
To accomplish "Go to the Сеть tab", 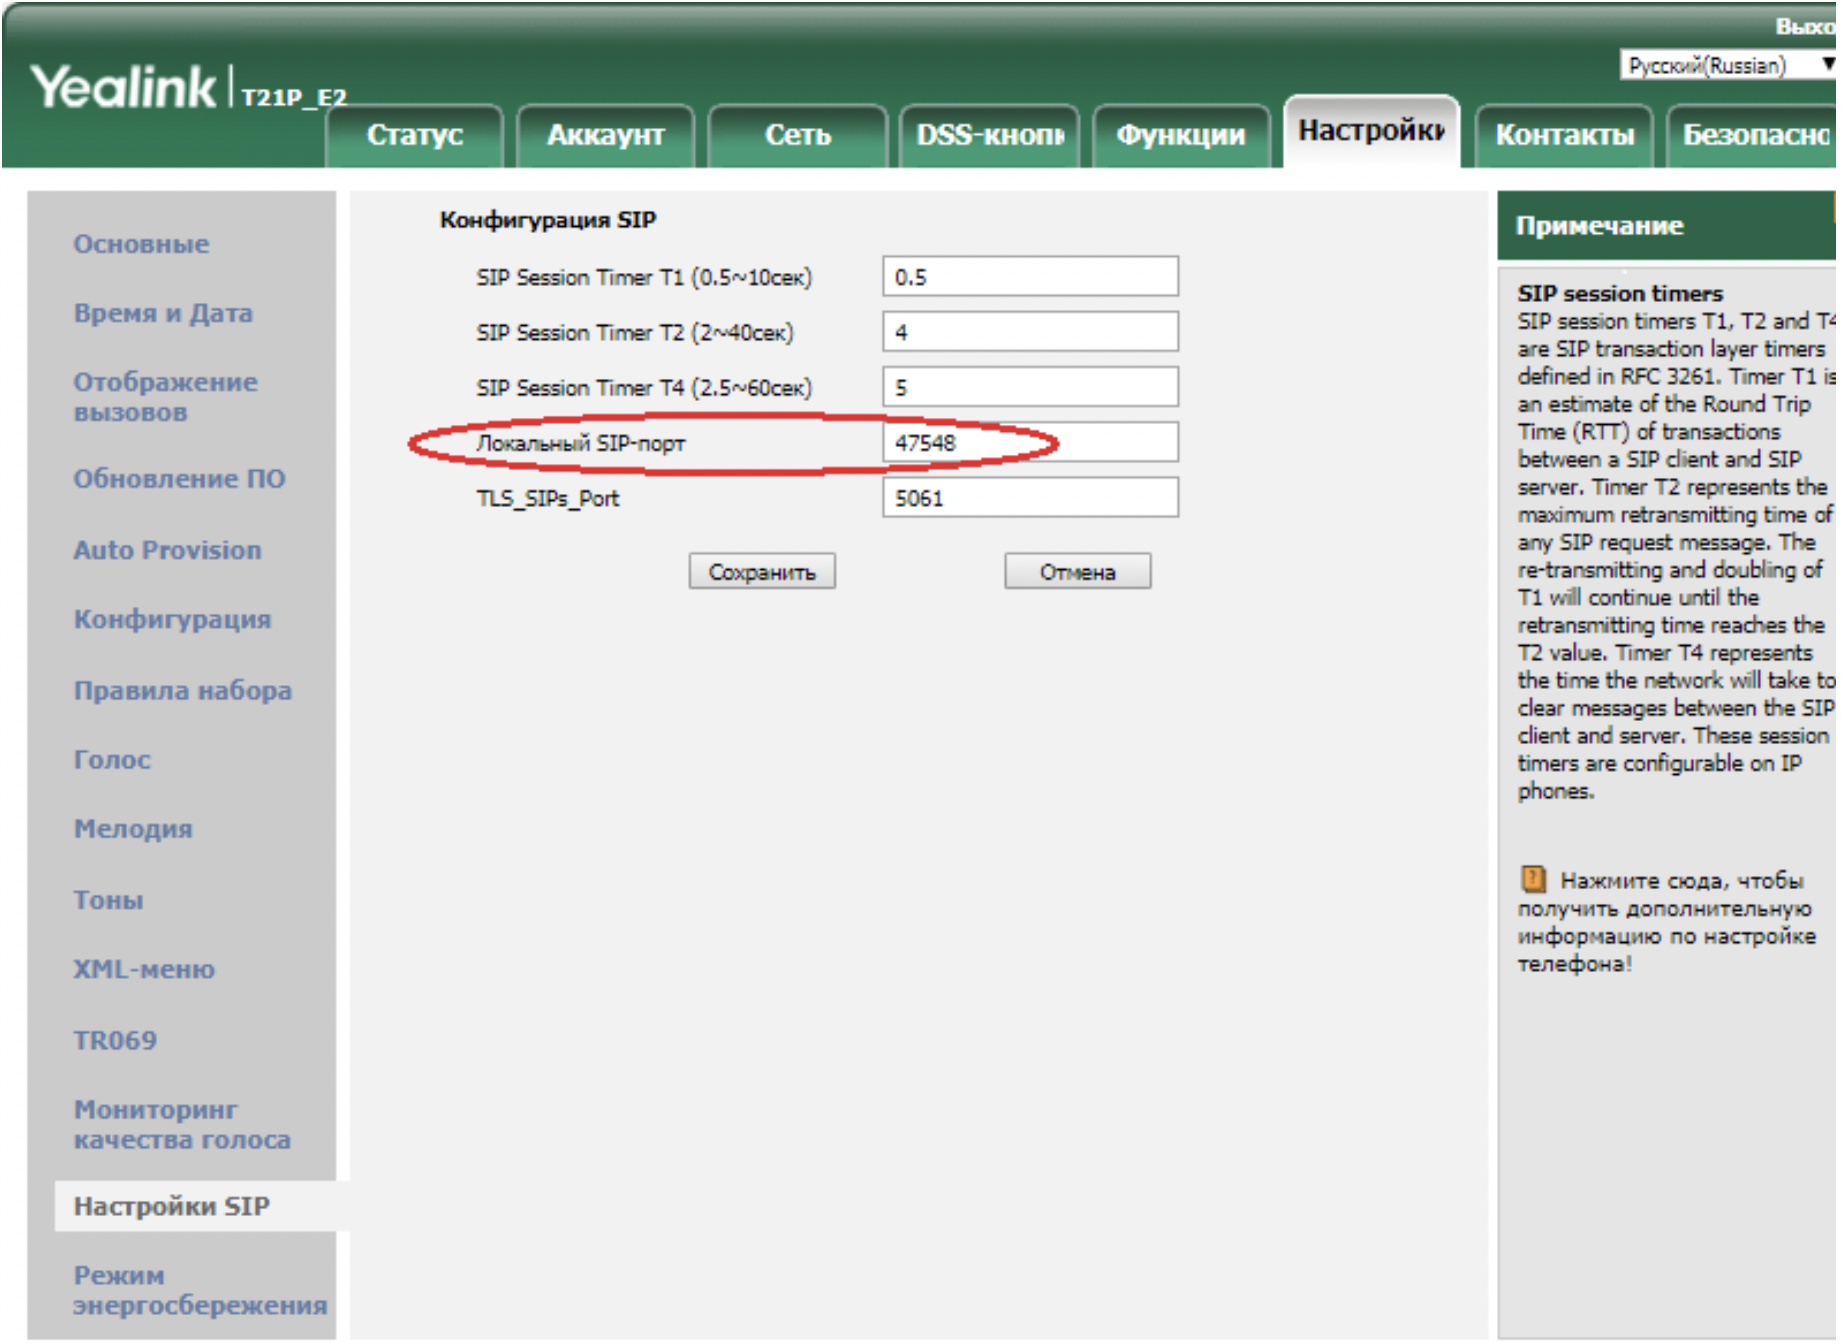I will 797,134.
